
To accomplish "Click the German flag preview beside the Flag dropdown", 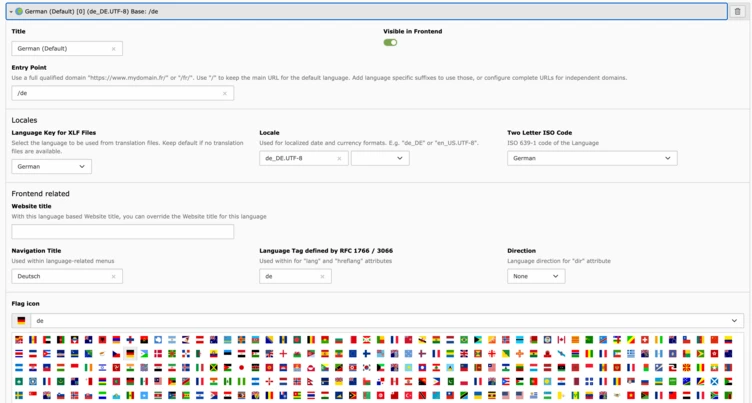I will pos(21,320).
